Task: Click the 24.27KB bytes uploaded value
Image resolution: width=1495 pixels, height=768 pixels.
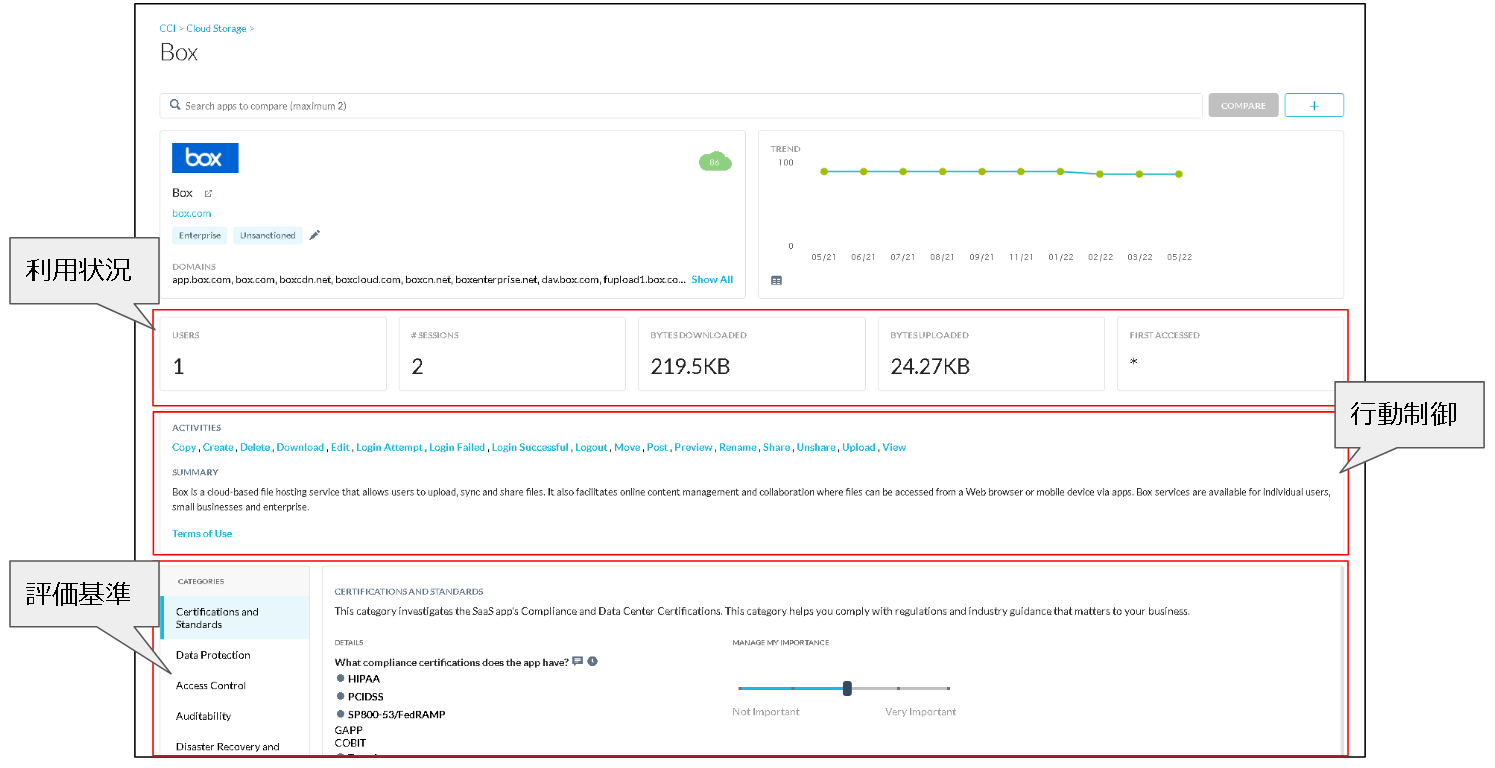Action: point(930,367)
